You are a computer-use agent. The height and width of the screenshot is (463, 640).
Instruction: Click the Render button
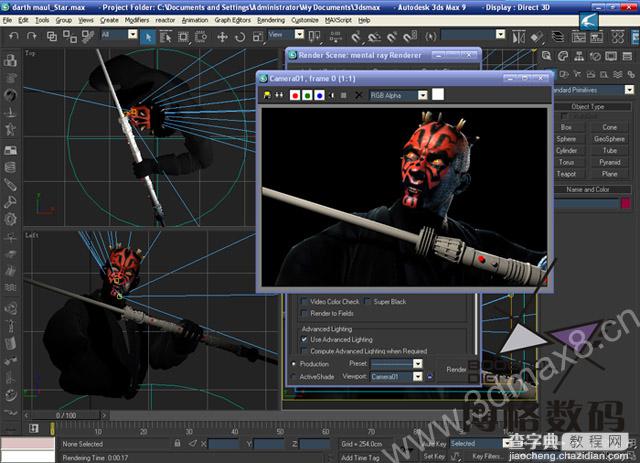[x=456, y=370]
